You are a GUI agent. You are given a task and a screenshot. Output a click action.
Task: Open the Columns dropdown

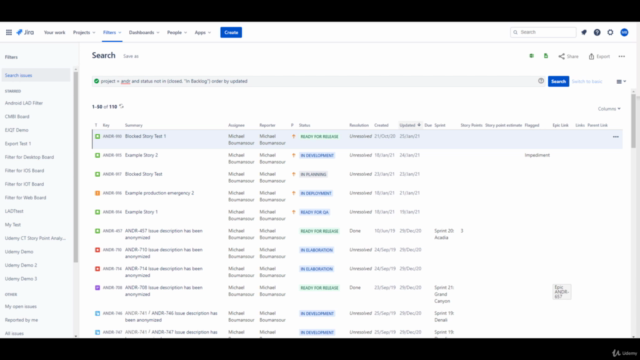point(609,109)
